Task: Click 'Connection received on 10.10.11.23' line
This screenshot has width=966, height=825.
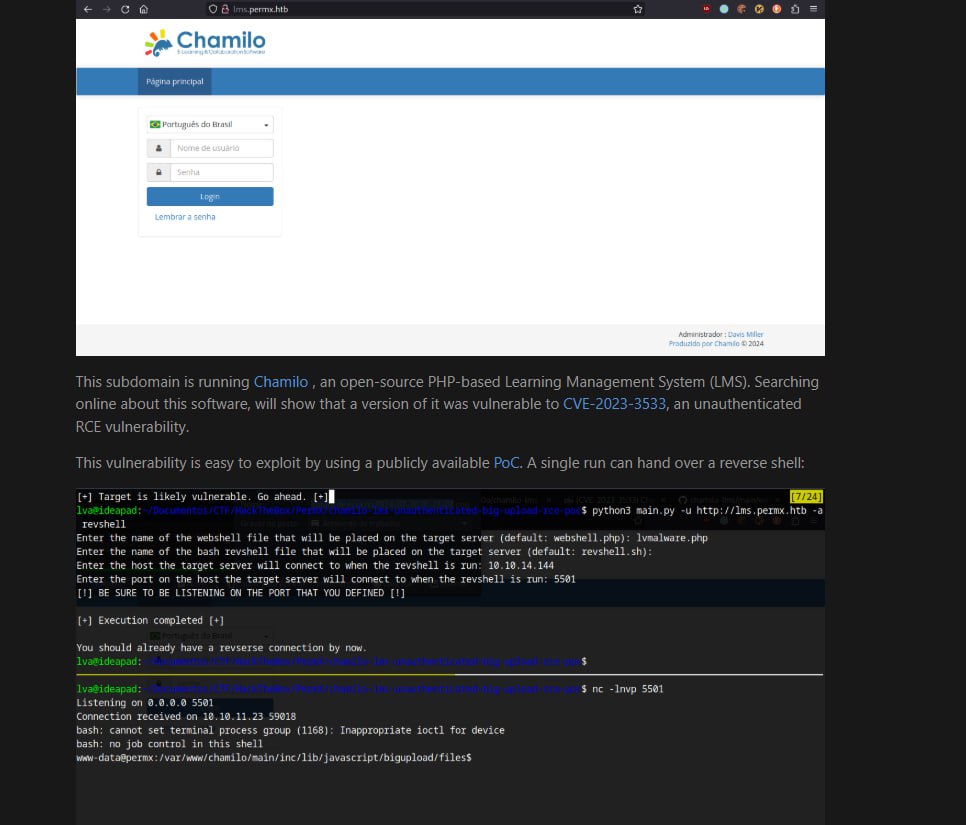Action: coord(186,717)
